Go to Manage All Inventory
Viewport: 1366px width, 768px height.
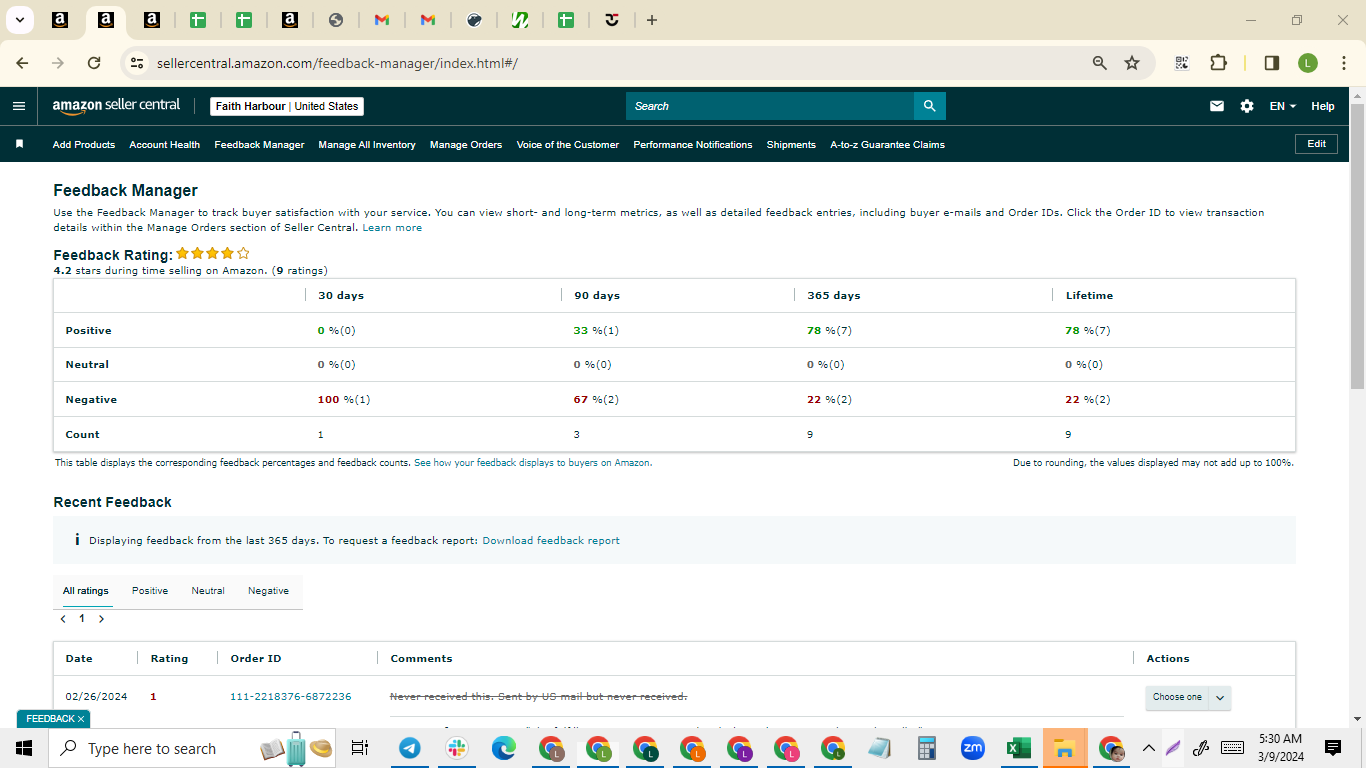click(367, 144)
